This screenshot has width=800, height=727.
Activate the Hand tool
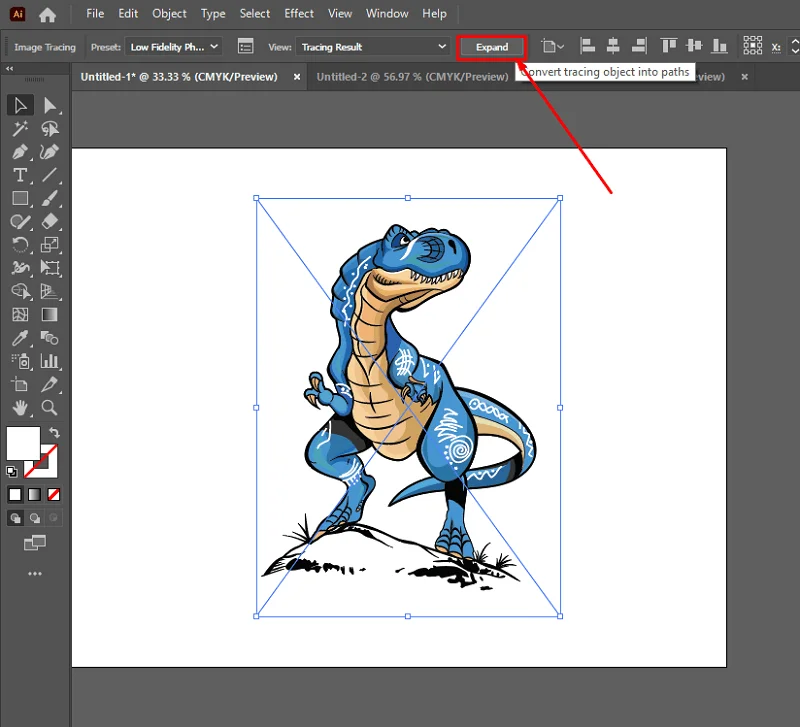[x=20, y=408]
